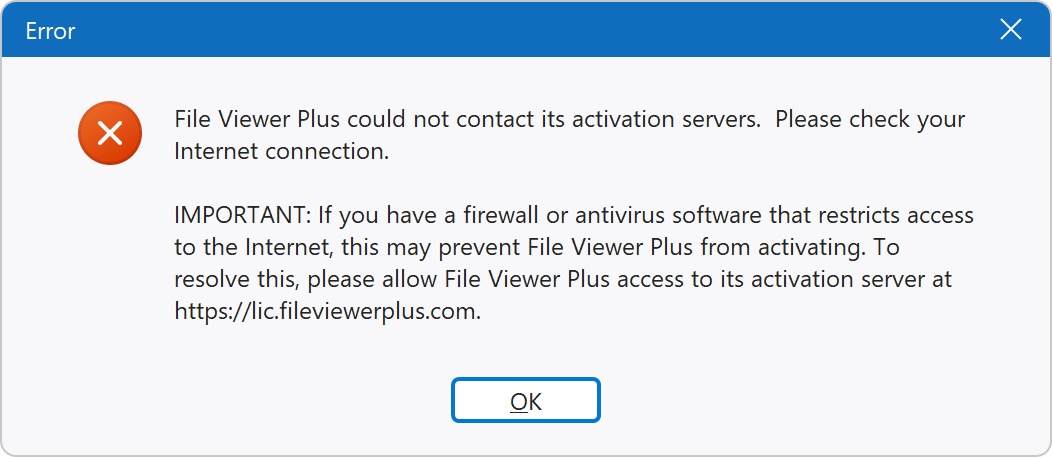
Task: Click the red error circle icon
Action: click(x=110, y=133)
